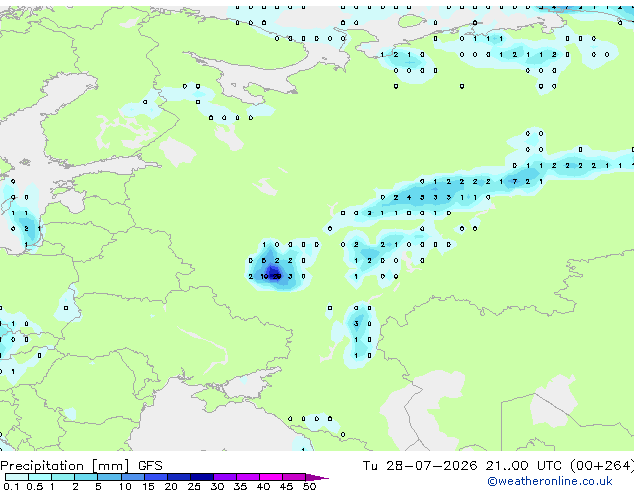
Task: Click the '7' precipitation value on map
Action: (514, 182)
